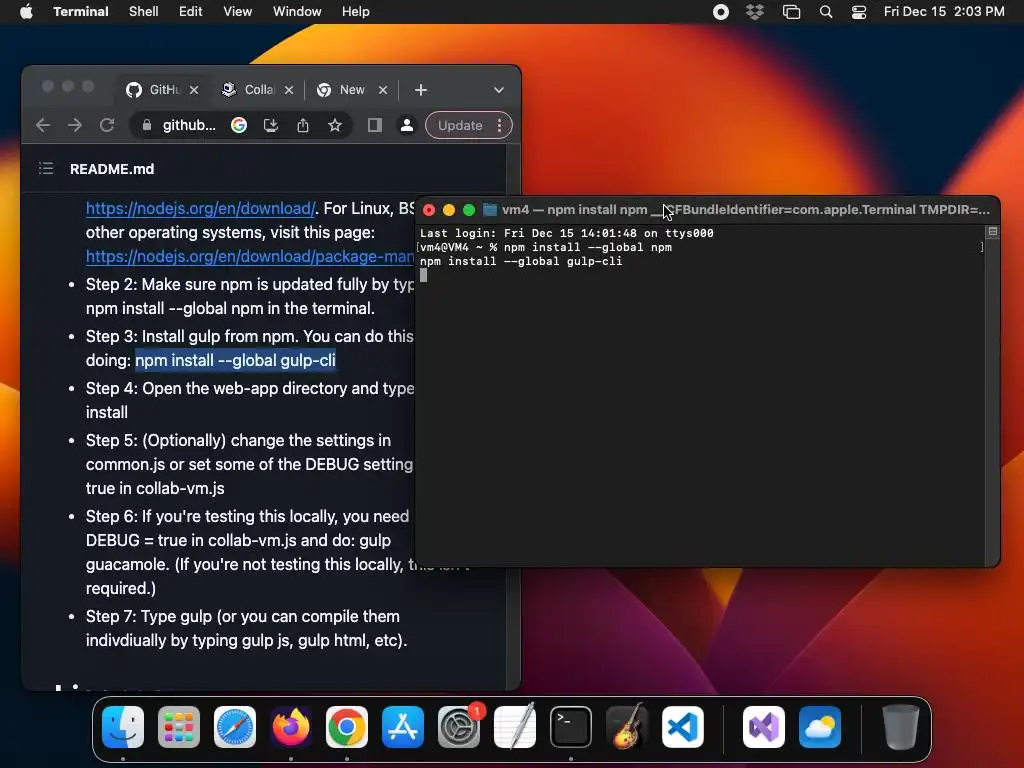Viewport: 1024px width, 768px height.
Task: Click the Google icon in address bar
Action: coord(239,125)
